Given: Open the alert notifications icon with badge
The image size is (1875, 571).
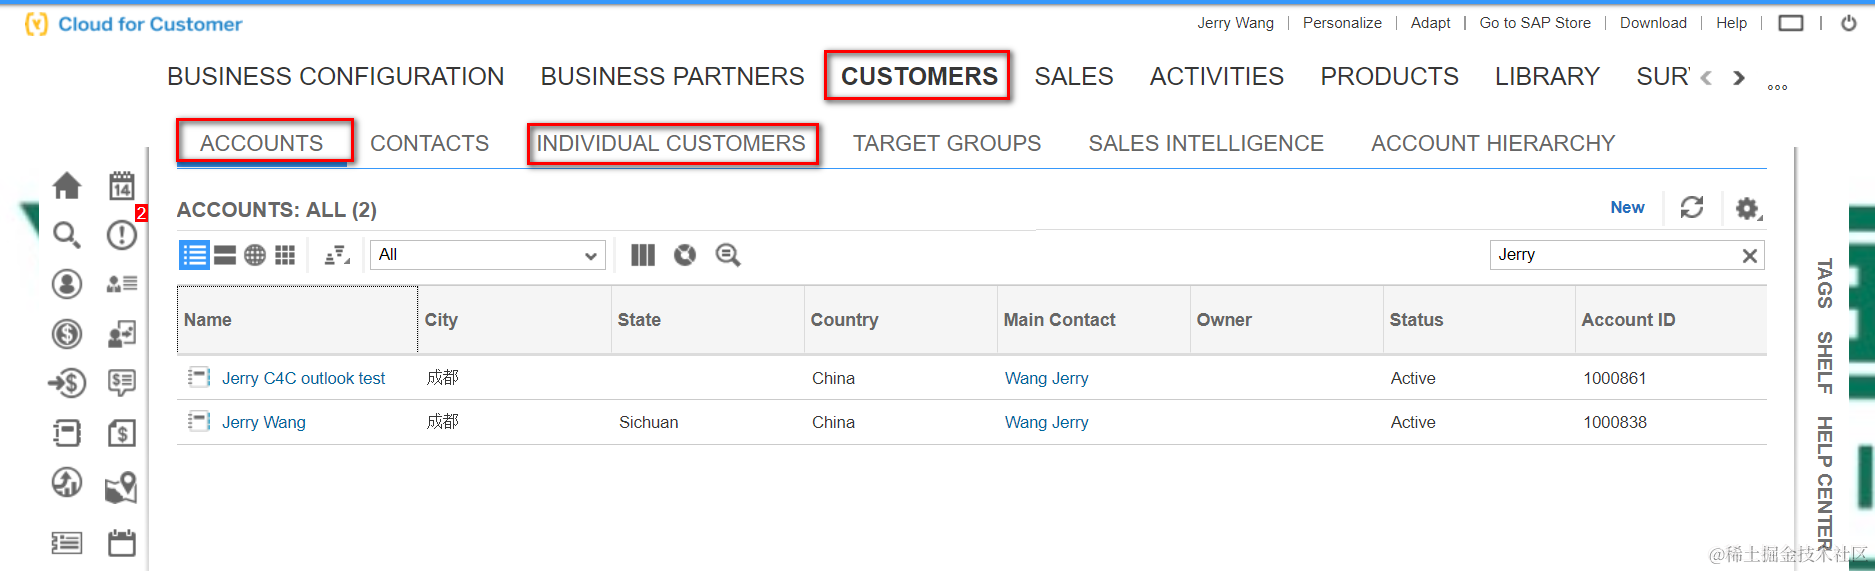Looking at the screenshot, I should 122,235.
